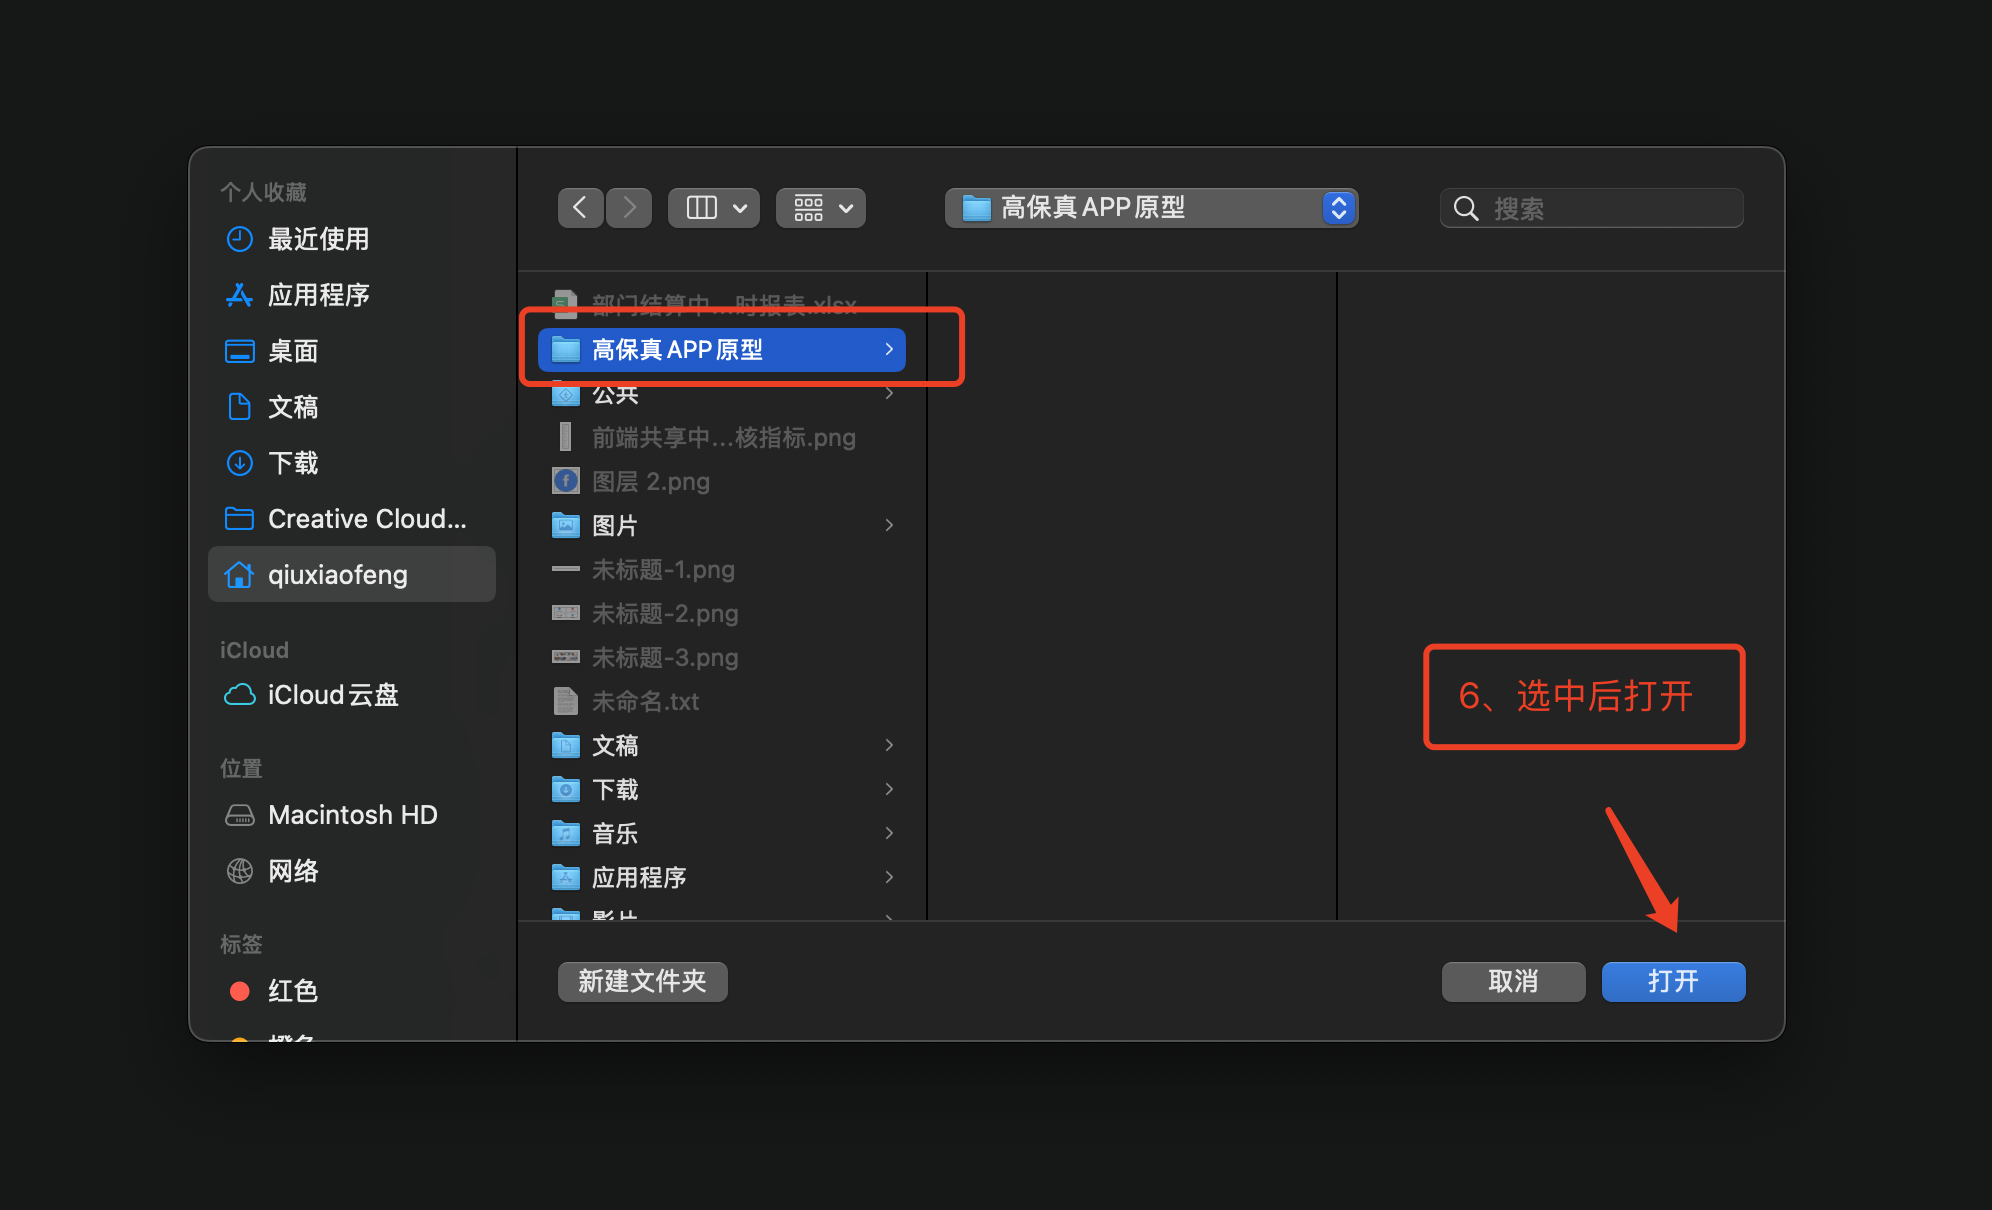Click the 网络 location icon
This screenshot has width=1992, height=1210.
240,871
